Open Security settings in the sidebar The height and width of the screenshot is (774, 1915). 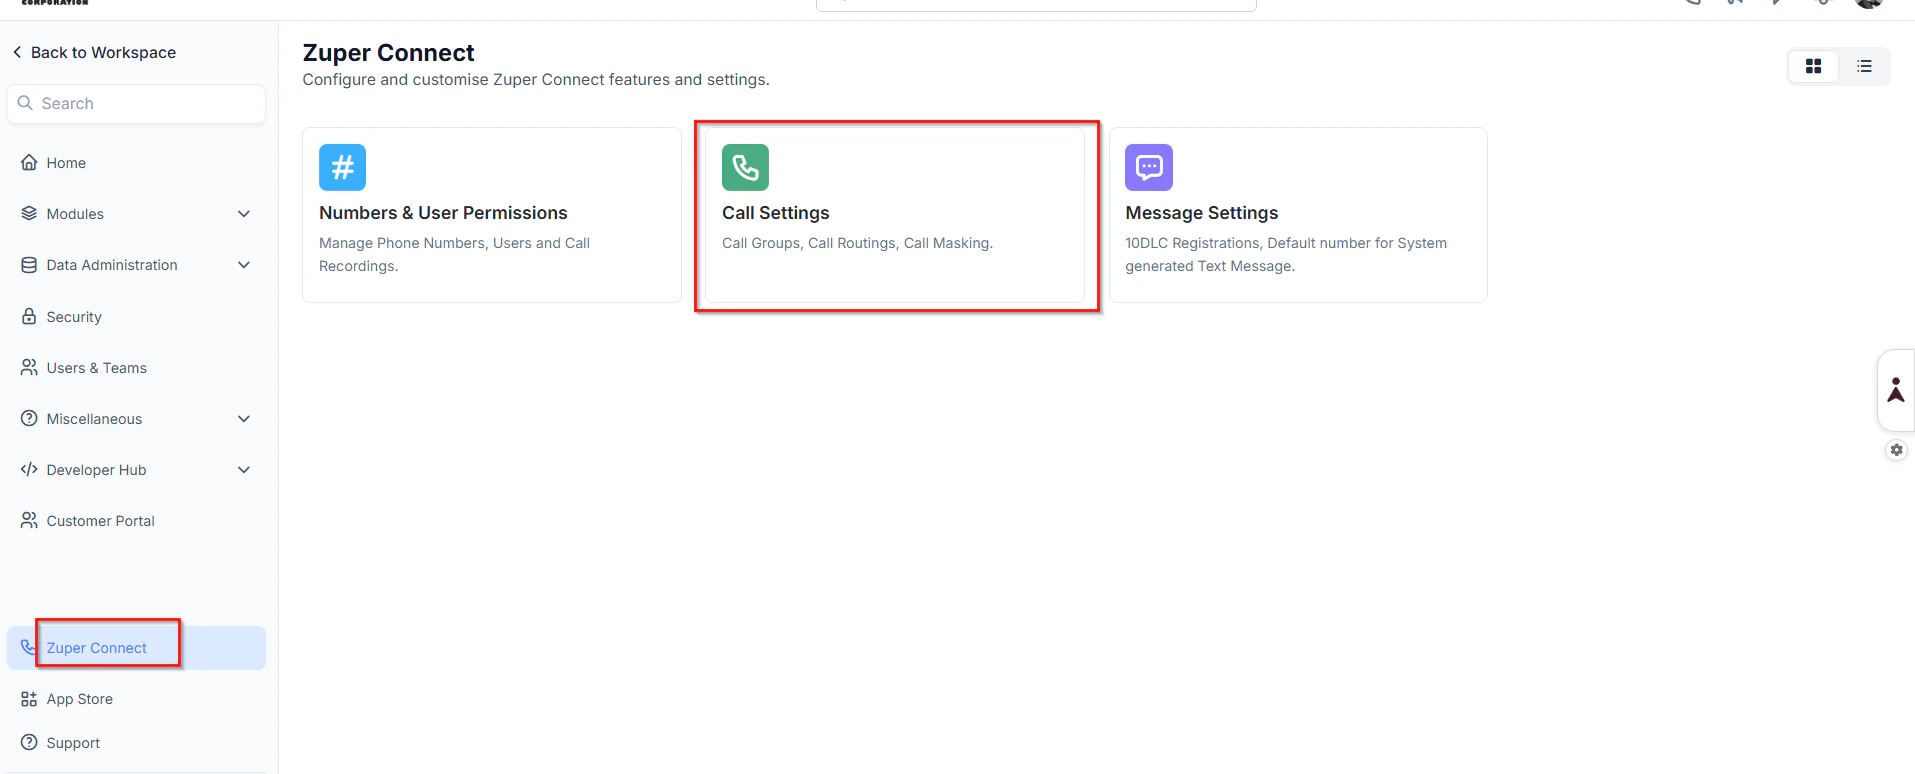[74, 317]
